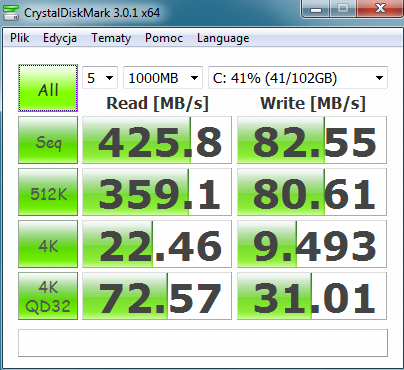Open the drive selector showing C: 41%
The image size is (404, 370).
click(x=298, y=78)
